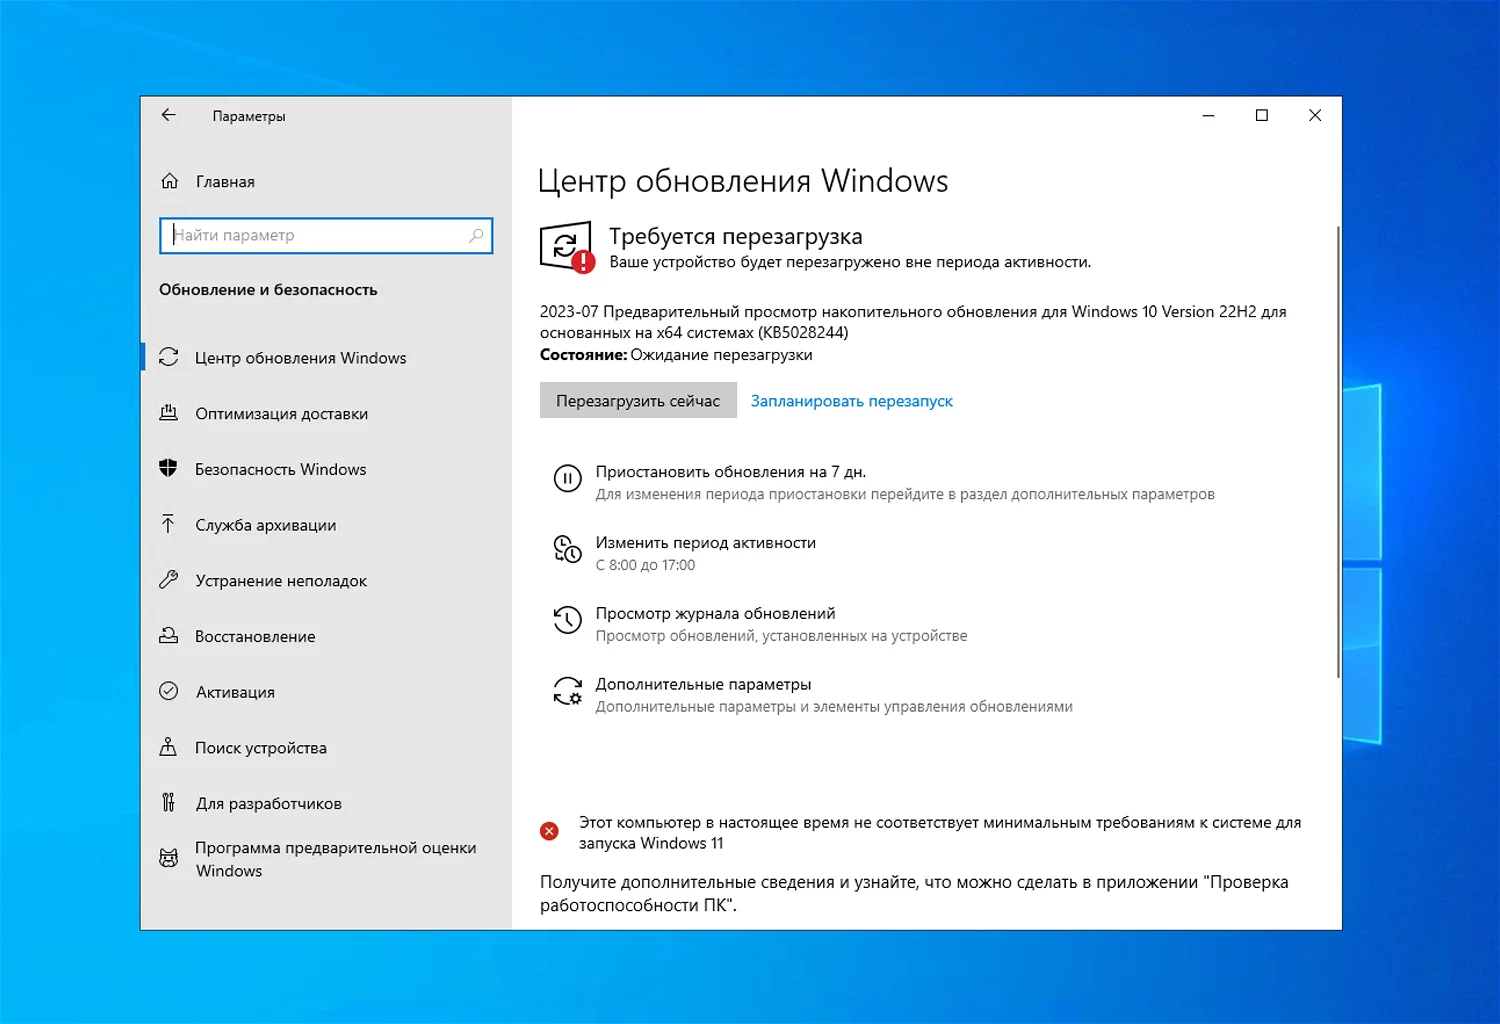Close the Параметры window
Screen dimensions: 1500x1024
1315,115
